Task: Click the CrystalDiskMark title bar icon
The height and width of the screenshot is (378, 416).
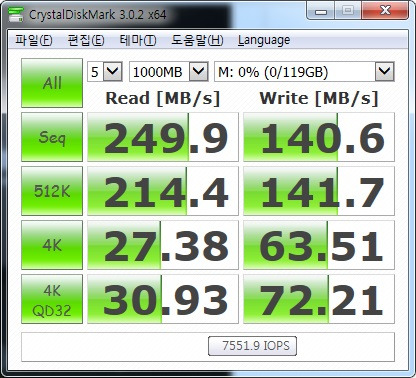Action: click(16, 14)
